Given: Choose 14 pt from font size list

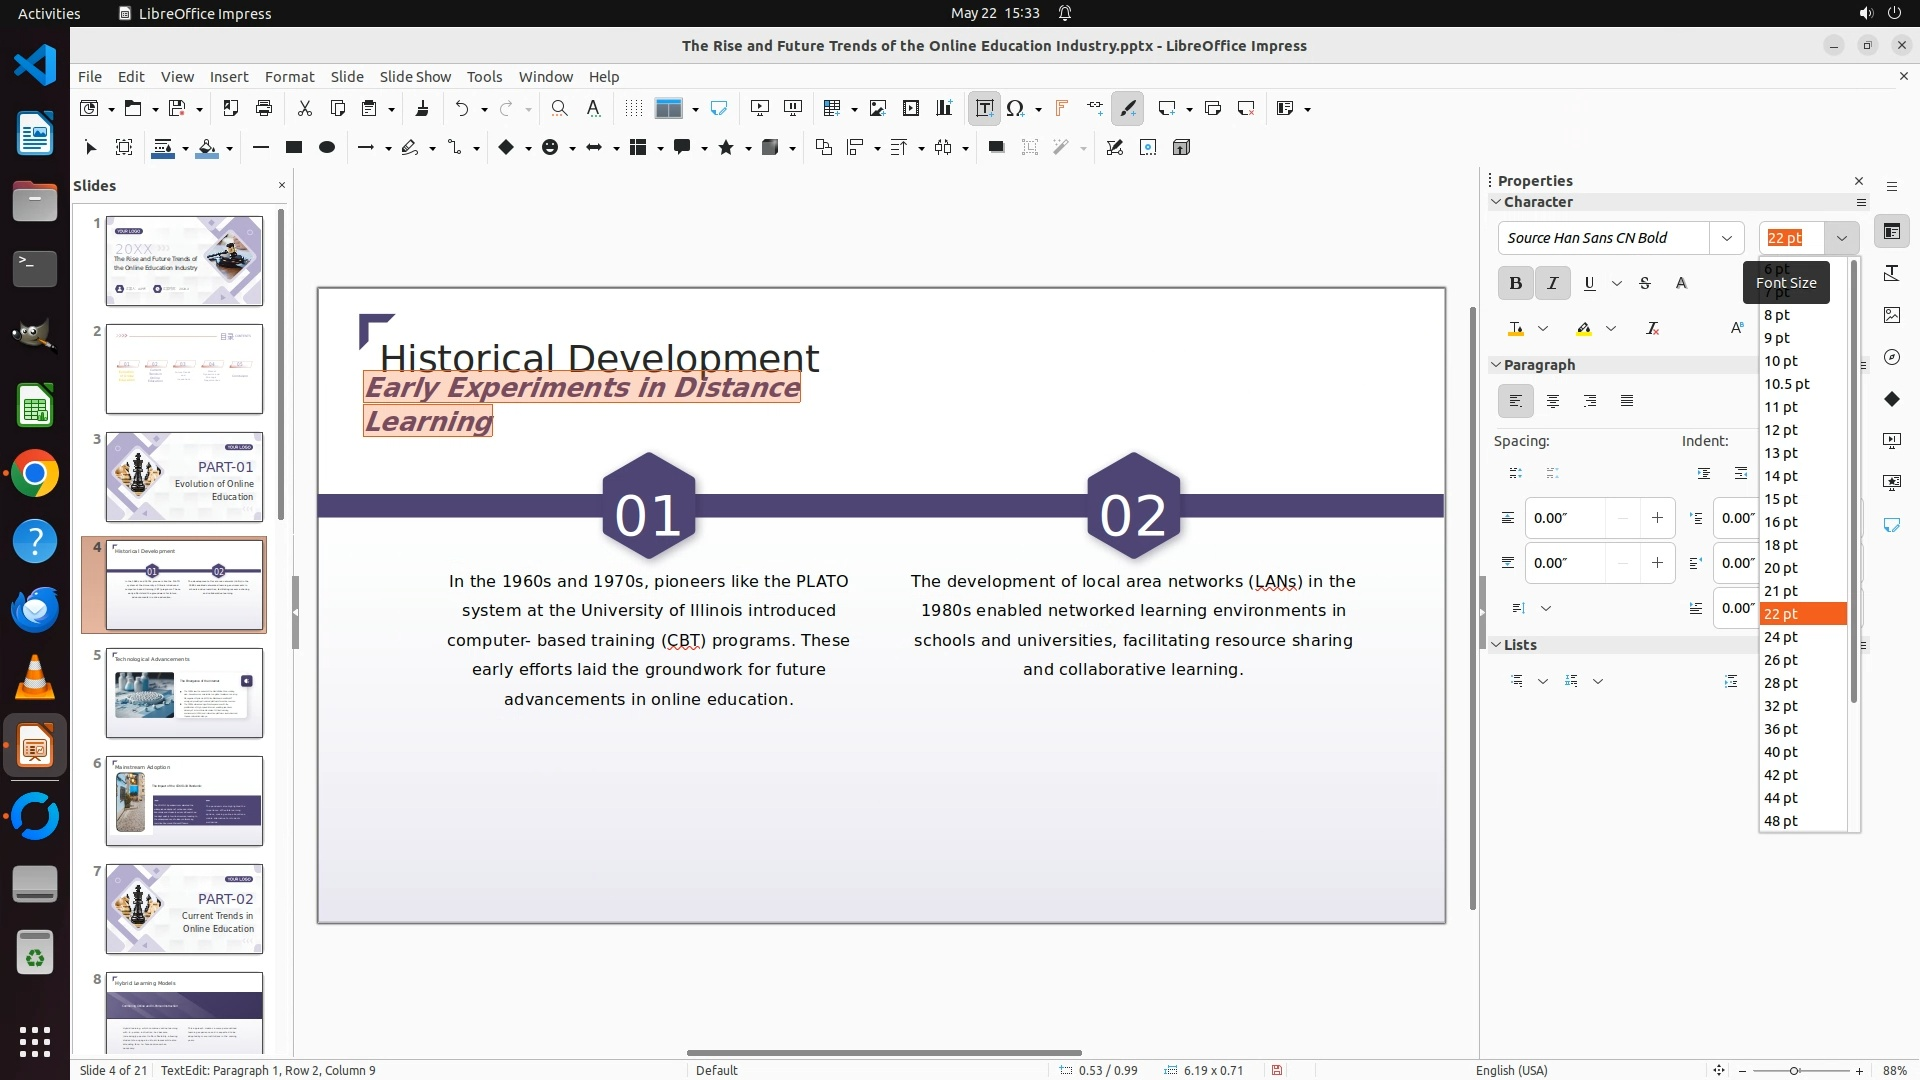Looking at the screenshot, I should pos(1781,476).
